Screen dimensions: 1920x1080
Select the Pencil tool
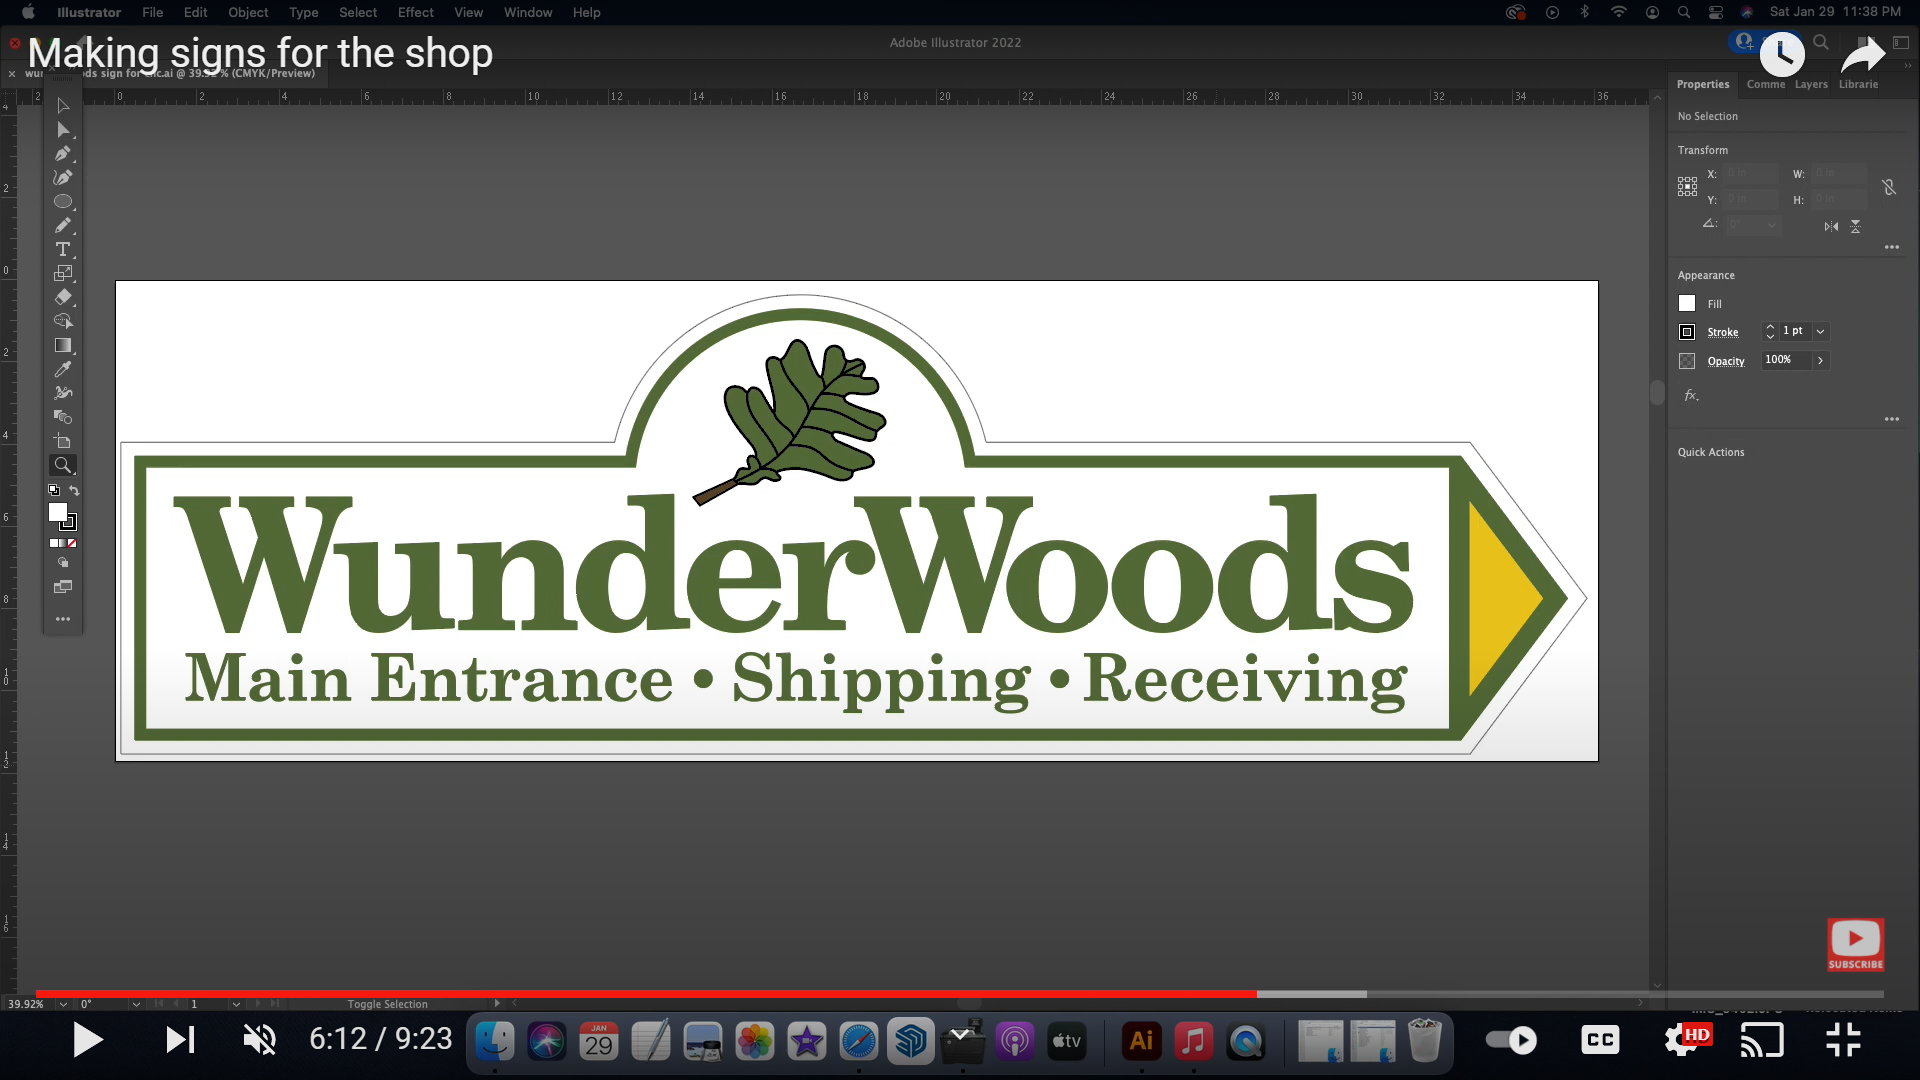63,226
